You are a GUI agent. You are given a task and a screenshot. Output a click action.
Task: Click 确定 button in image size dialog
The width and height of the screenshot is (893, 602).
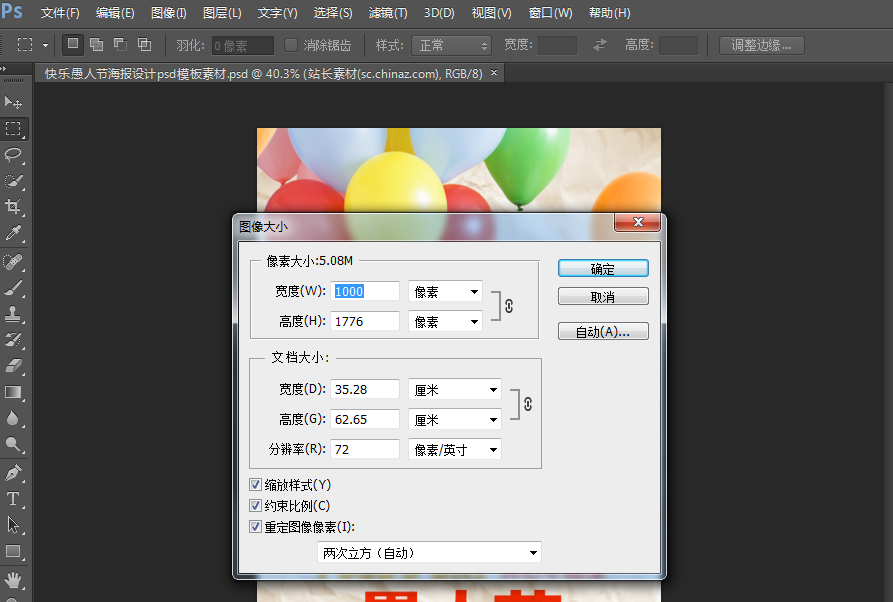(603, 268)
